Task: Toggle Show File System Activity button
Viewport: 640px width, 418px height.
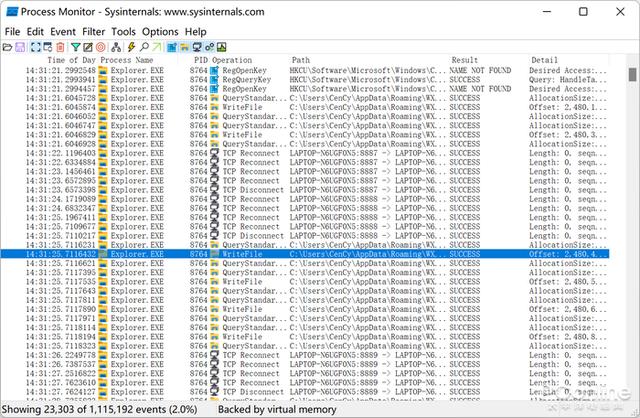Action: pyautogui.click(x=184, y=47)
